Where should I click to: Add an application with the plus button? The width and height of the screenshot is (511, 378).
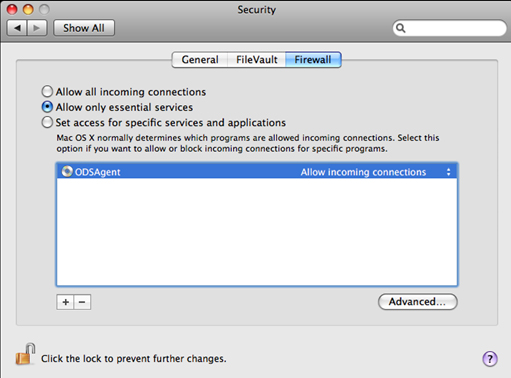tap(65, 302)
